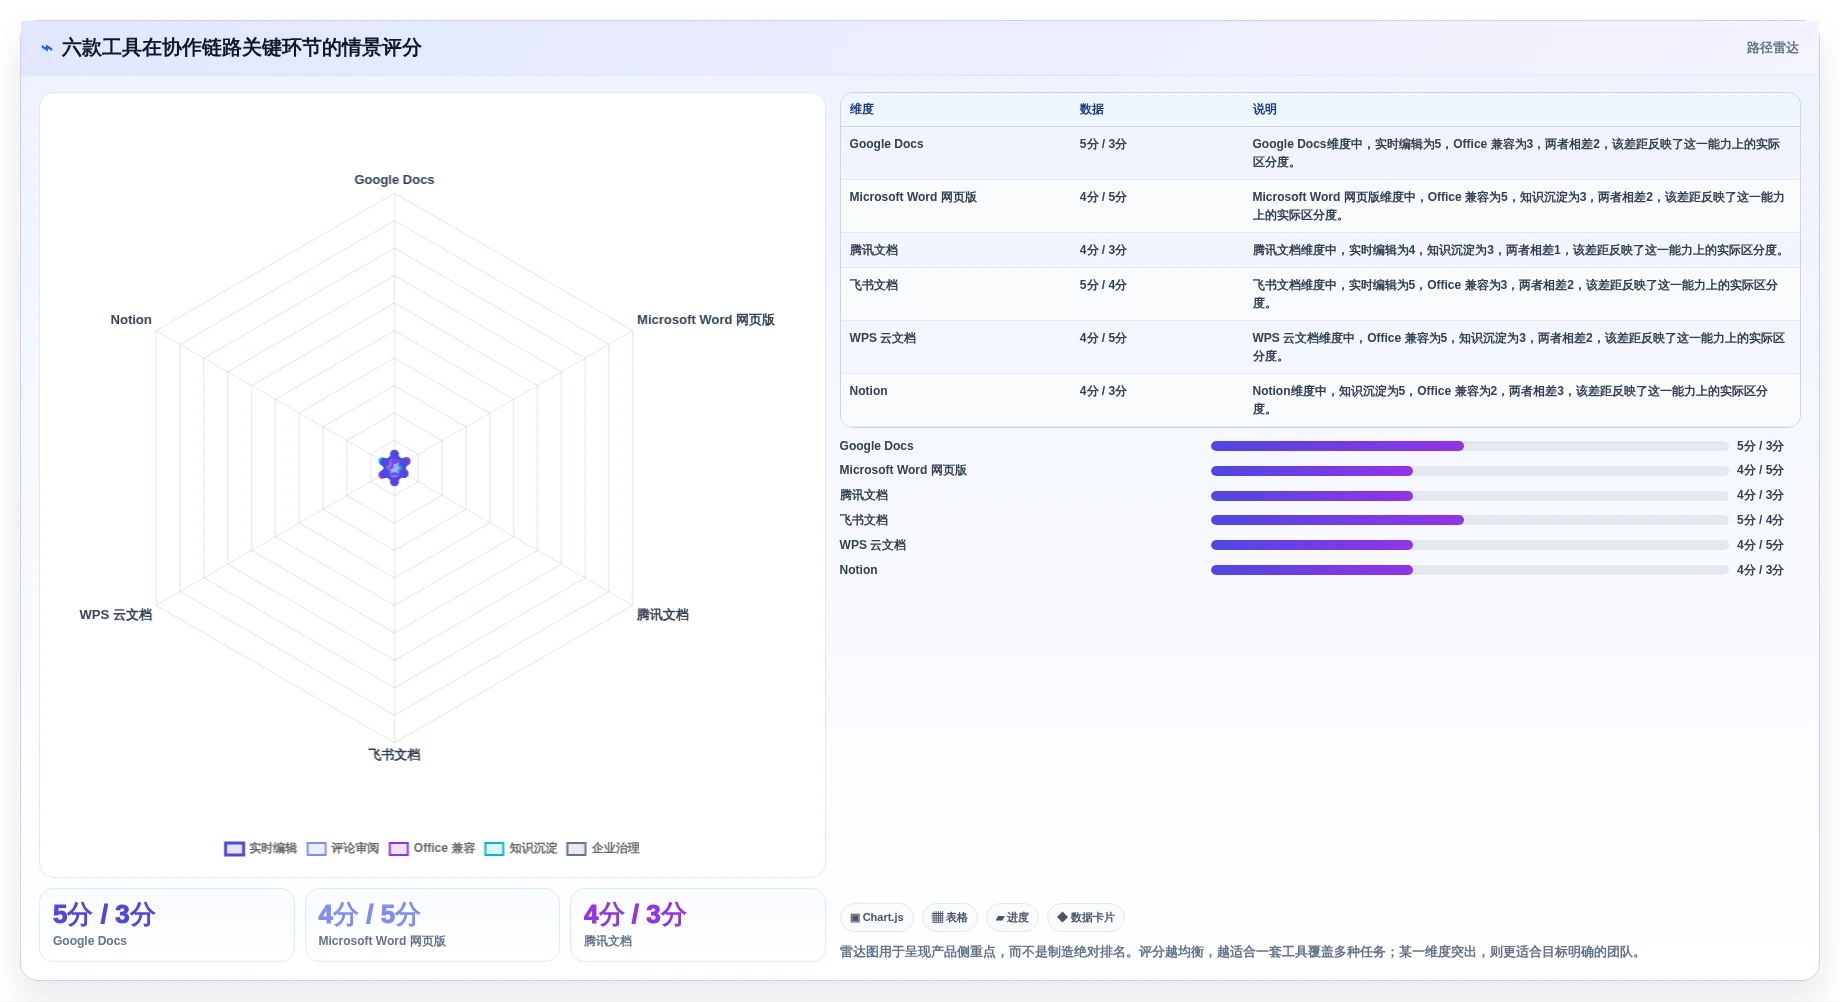Click the 腾讯文档 radar axis label
This screenshot has height=1002, width=1840.
coord(663,615)
